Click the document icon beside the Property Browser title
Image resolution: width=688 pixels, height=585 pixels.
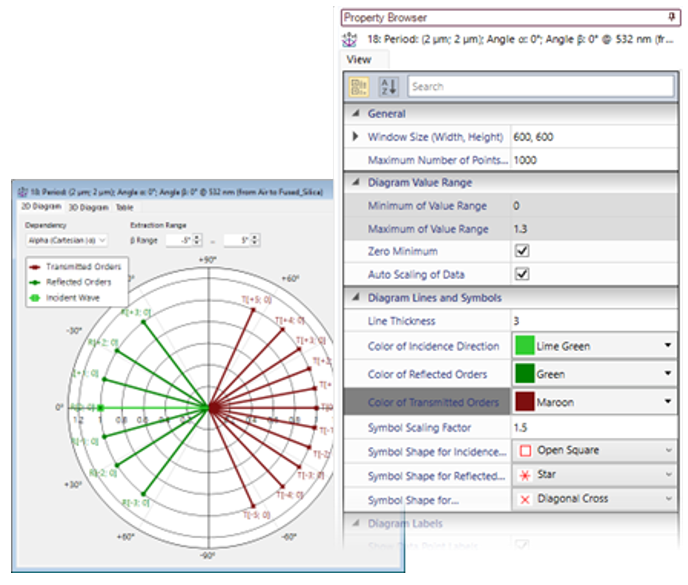point(350,40)
